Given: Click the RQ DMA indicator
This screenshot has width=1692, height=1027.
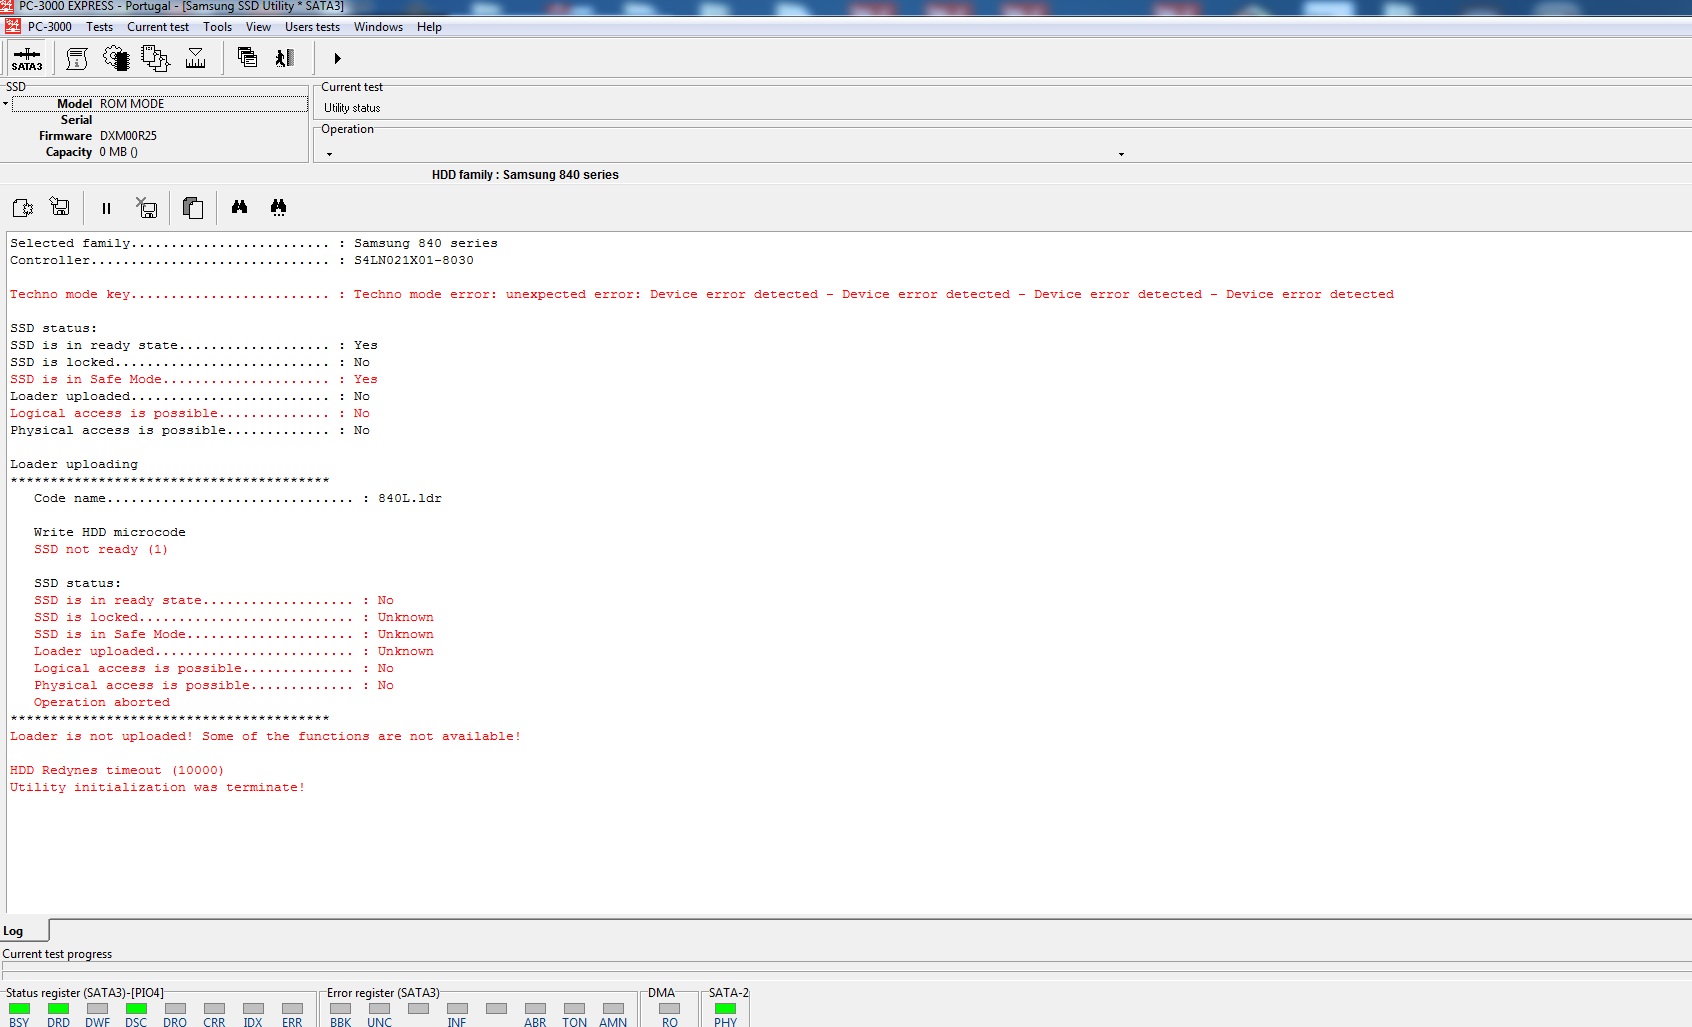Looking at the screenshot, I should (669, 1009).
